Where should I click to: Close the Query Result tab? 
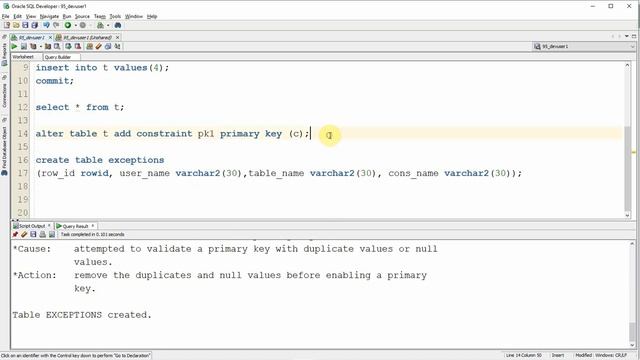tap(93, 225)
